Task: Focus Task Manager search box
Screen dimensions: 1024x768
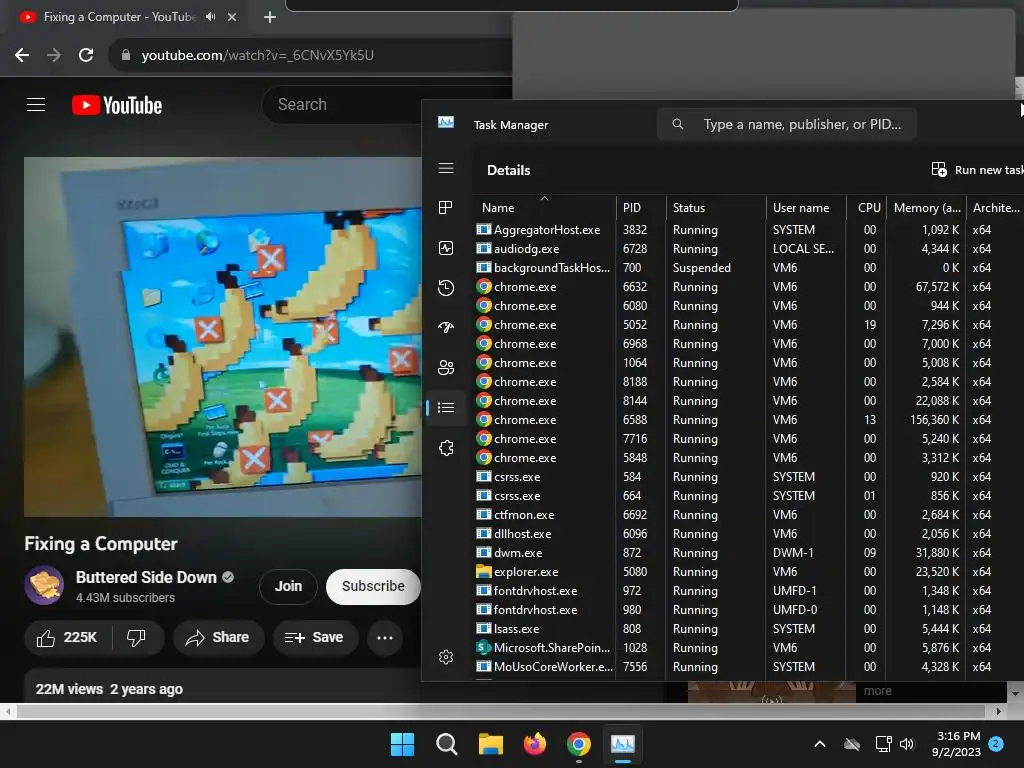Action: [x=787, y=124]
